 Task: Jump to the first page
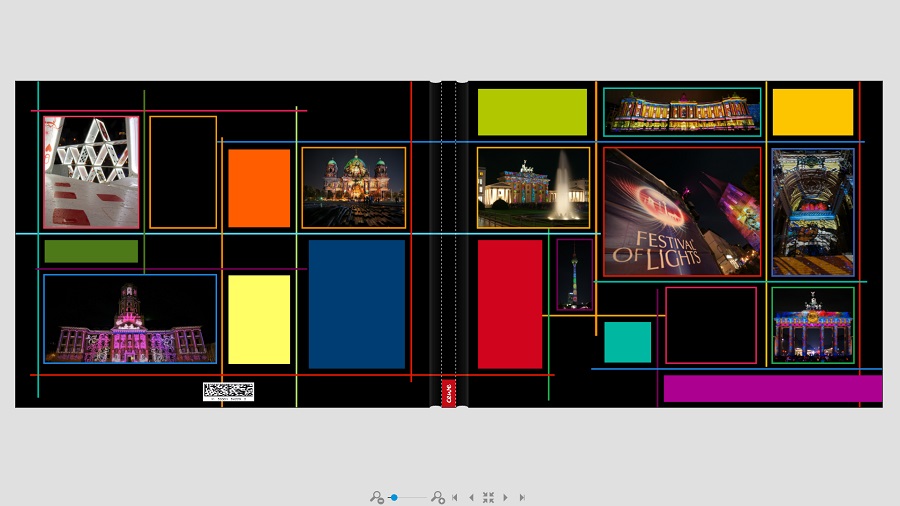tap(455, 497)
